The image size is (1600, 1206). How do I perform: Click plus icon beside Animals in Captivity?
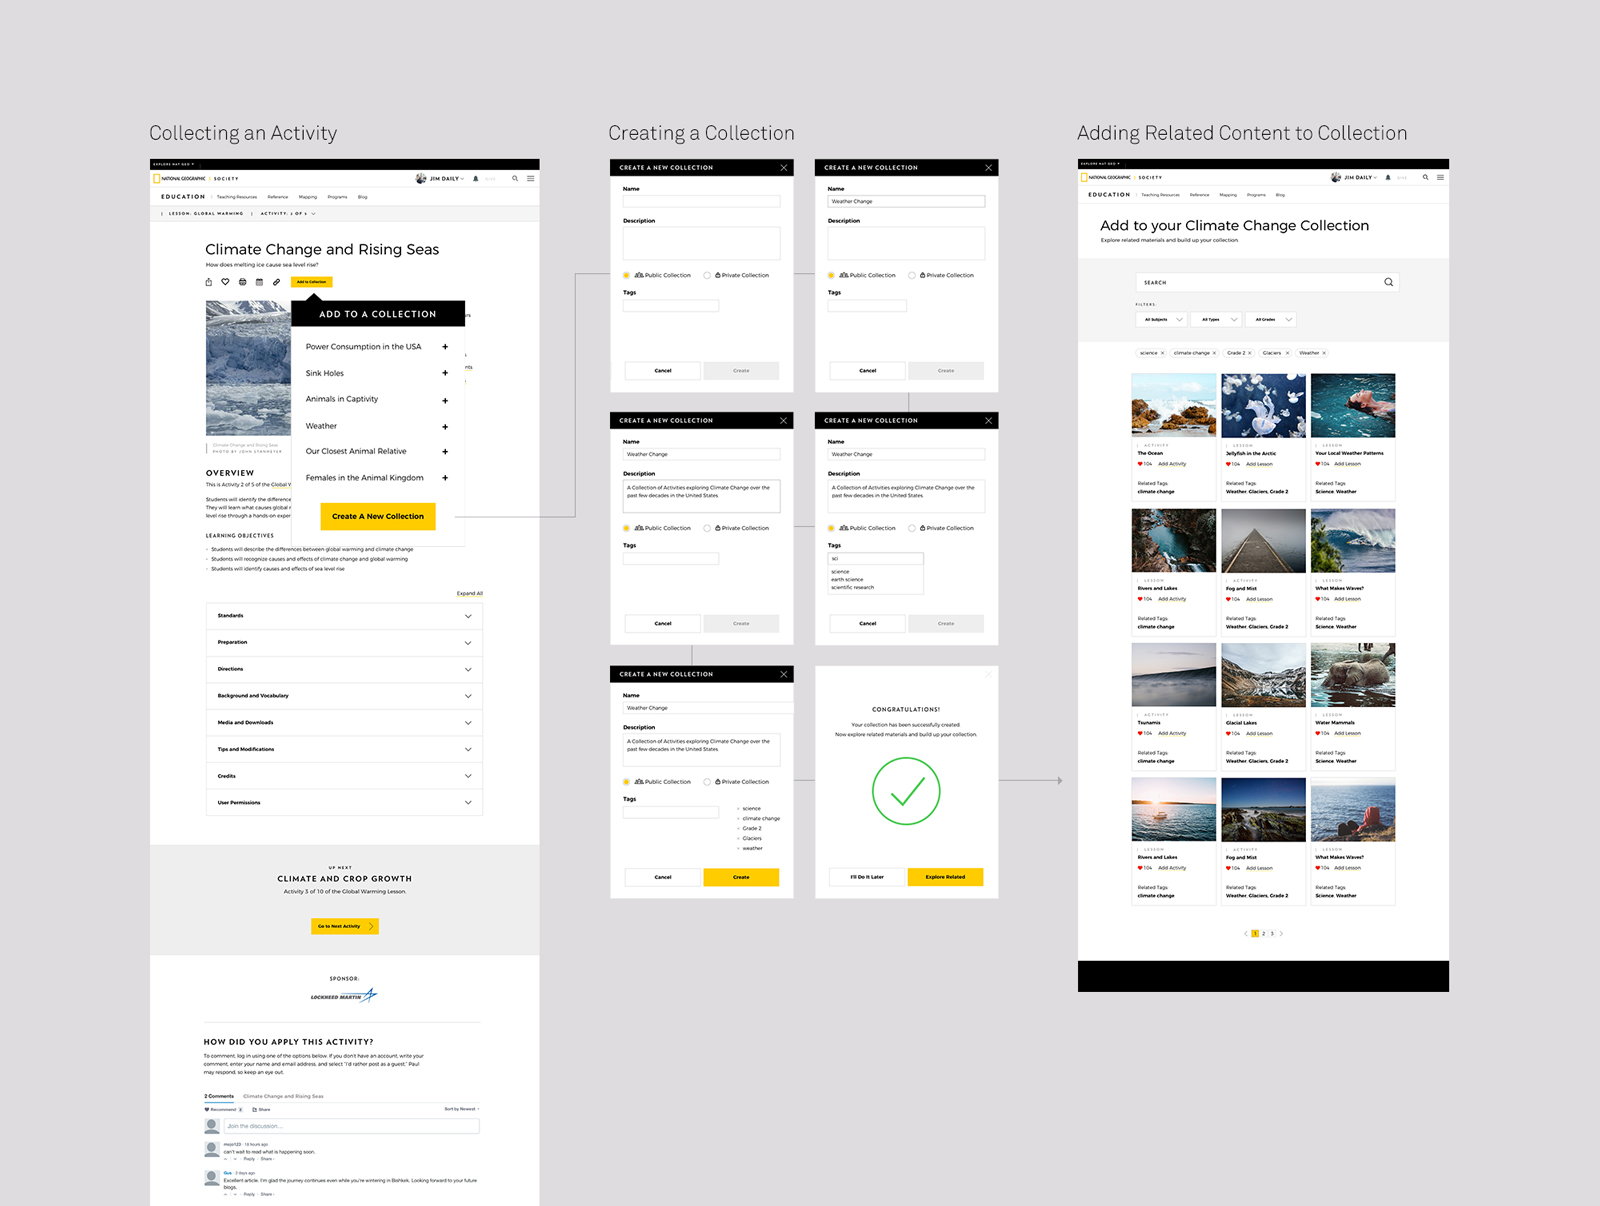pos(445,400)
